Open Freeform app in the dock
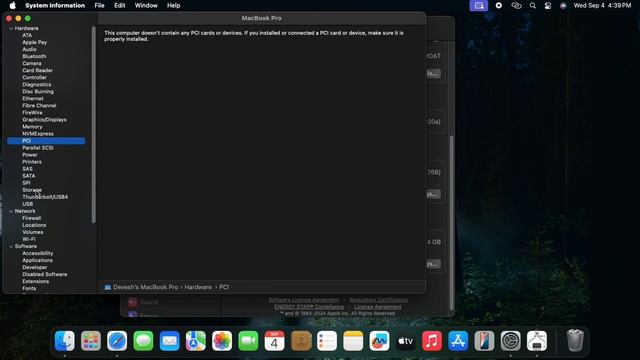640x360 pixels. click(379, 340)
